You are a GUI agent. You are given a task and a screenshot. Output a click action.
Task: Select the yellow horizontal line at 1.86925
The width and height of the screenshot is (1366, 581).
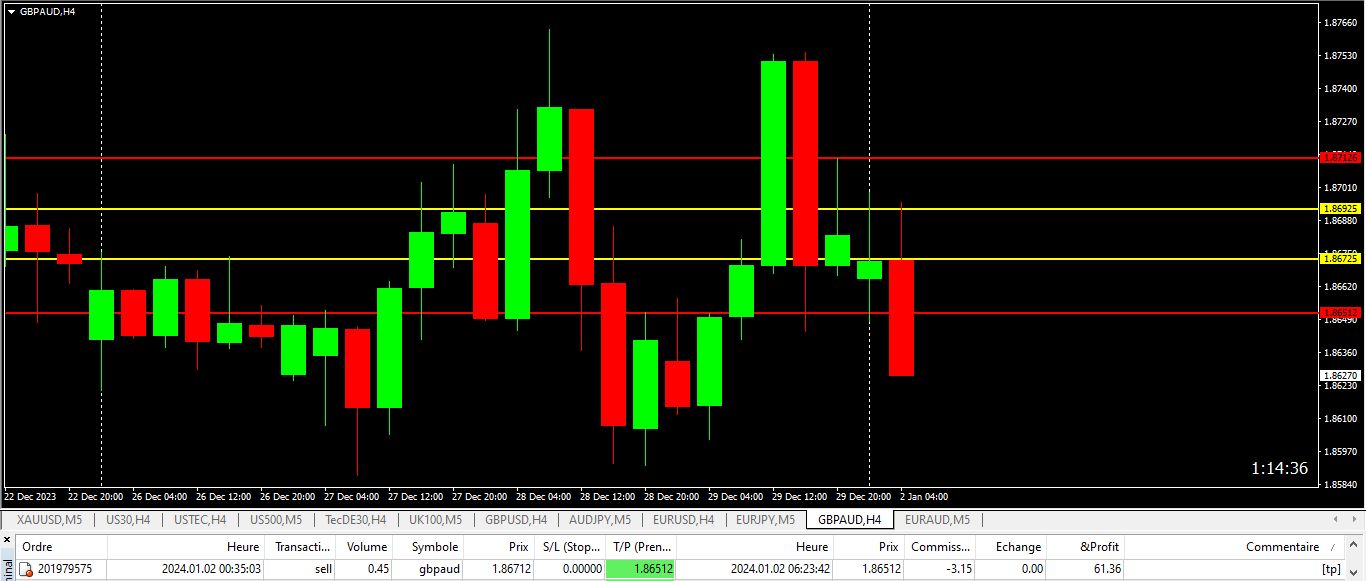pyautogui.click(x=660, y=209)
